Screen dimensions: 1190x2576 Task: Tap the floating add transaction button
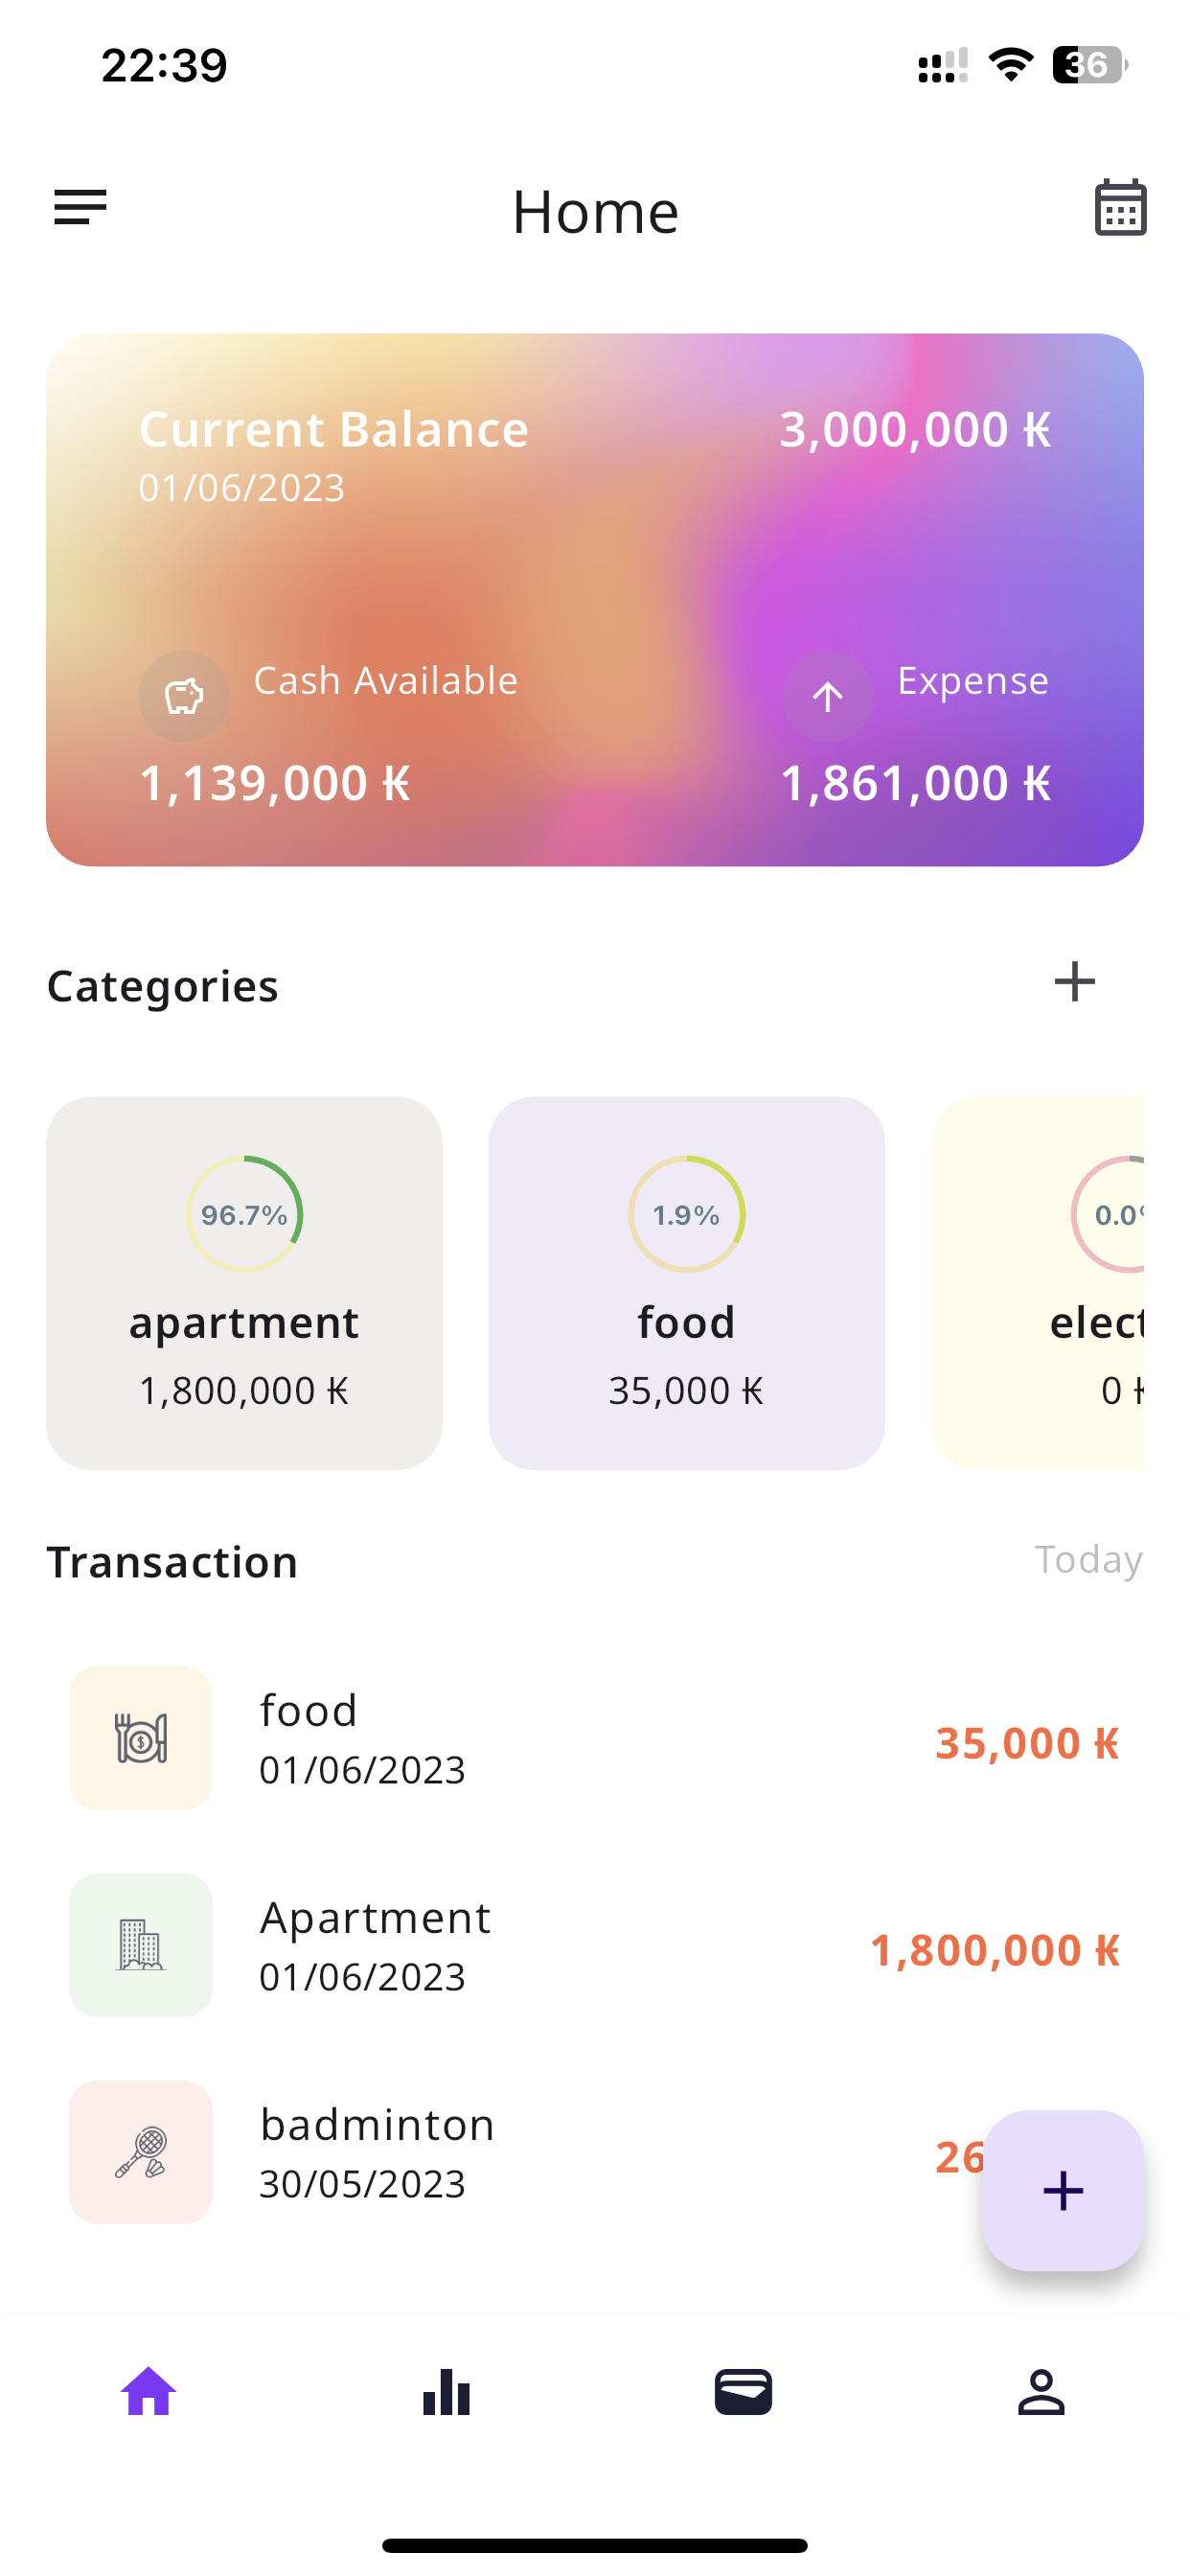click(1062, 2190)
